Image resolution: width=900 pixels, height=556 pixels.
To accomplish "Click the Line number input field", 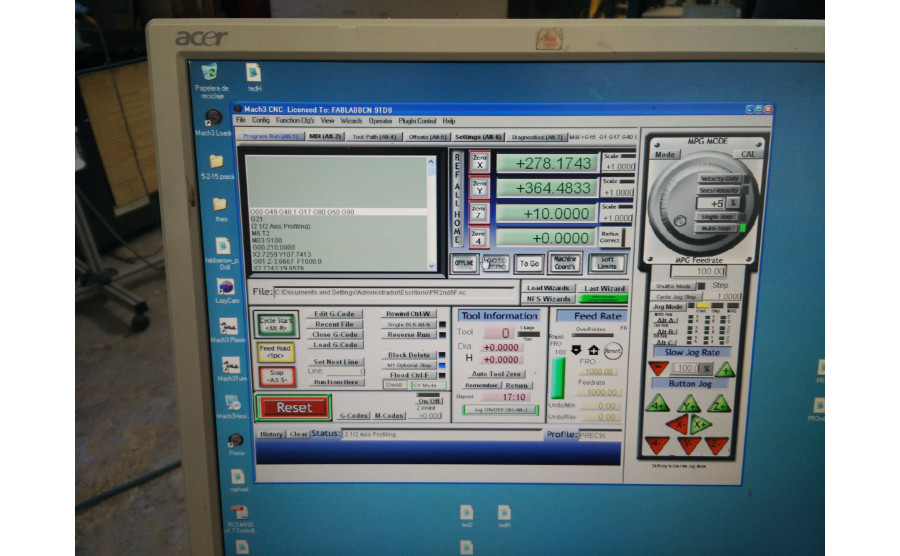I will [346, 371].
